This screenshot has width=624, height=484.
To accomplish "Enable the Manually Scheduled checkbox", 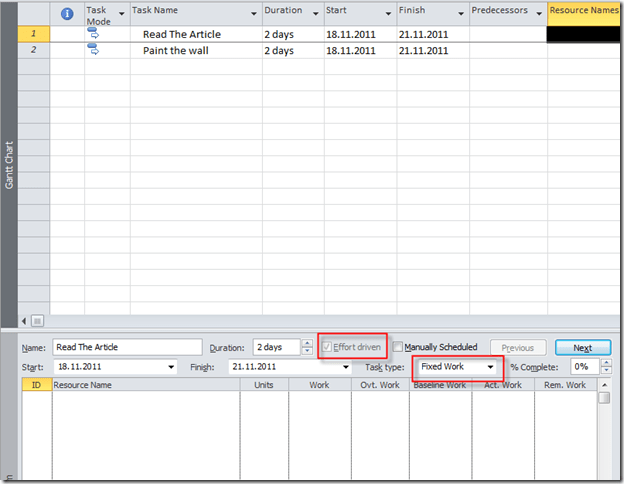I will (398, 347).
